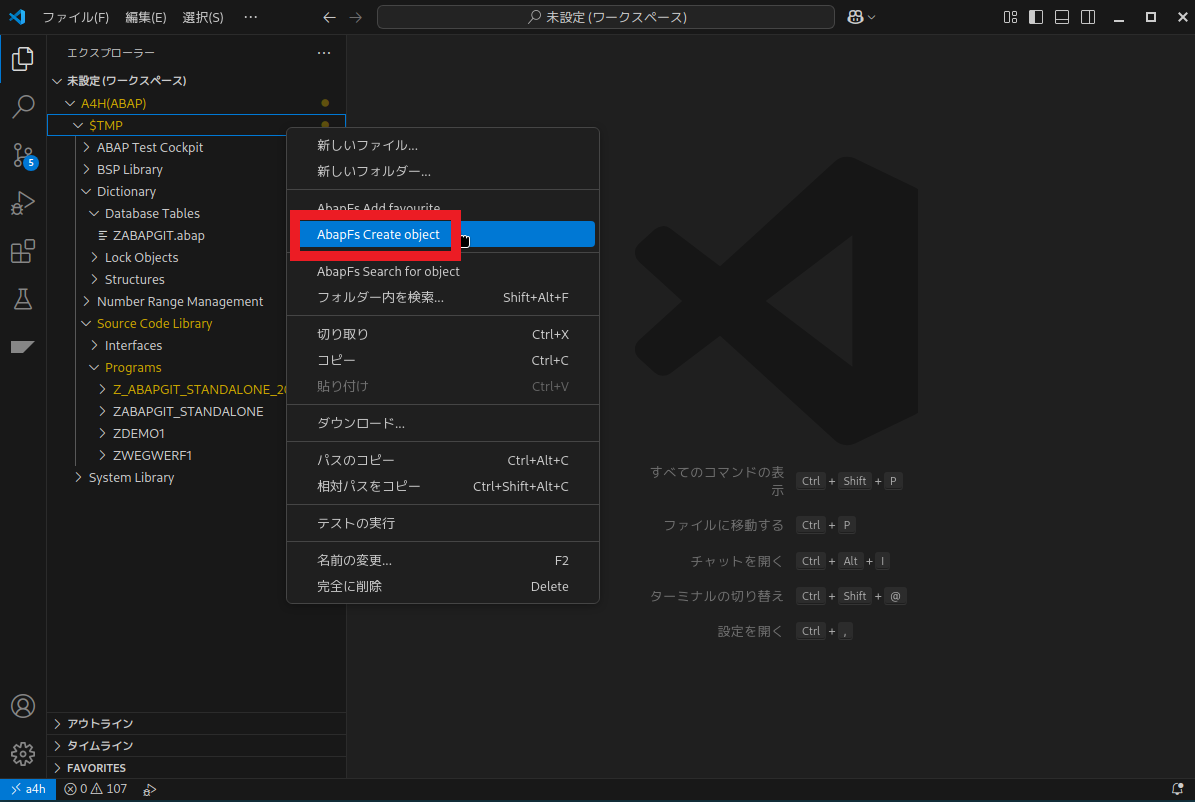
Task: Click the back navigation arrow
Action: pos(329,17)
